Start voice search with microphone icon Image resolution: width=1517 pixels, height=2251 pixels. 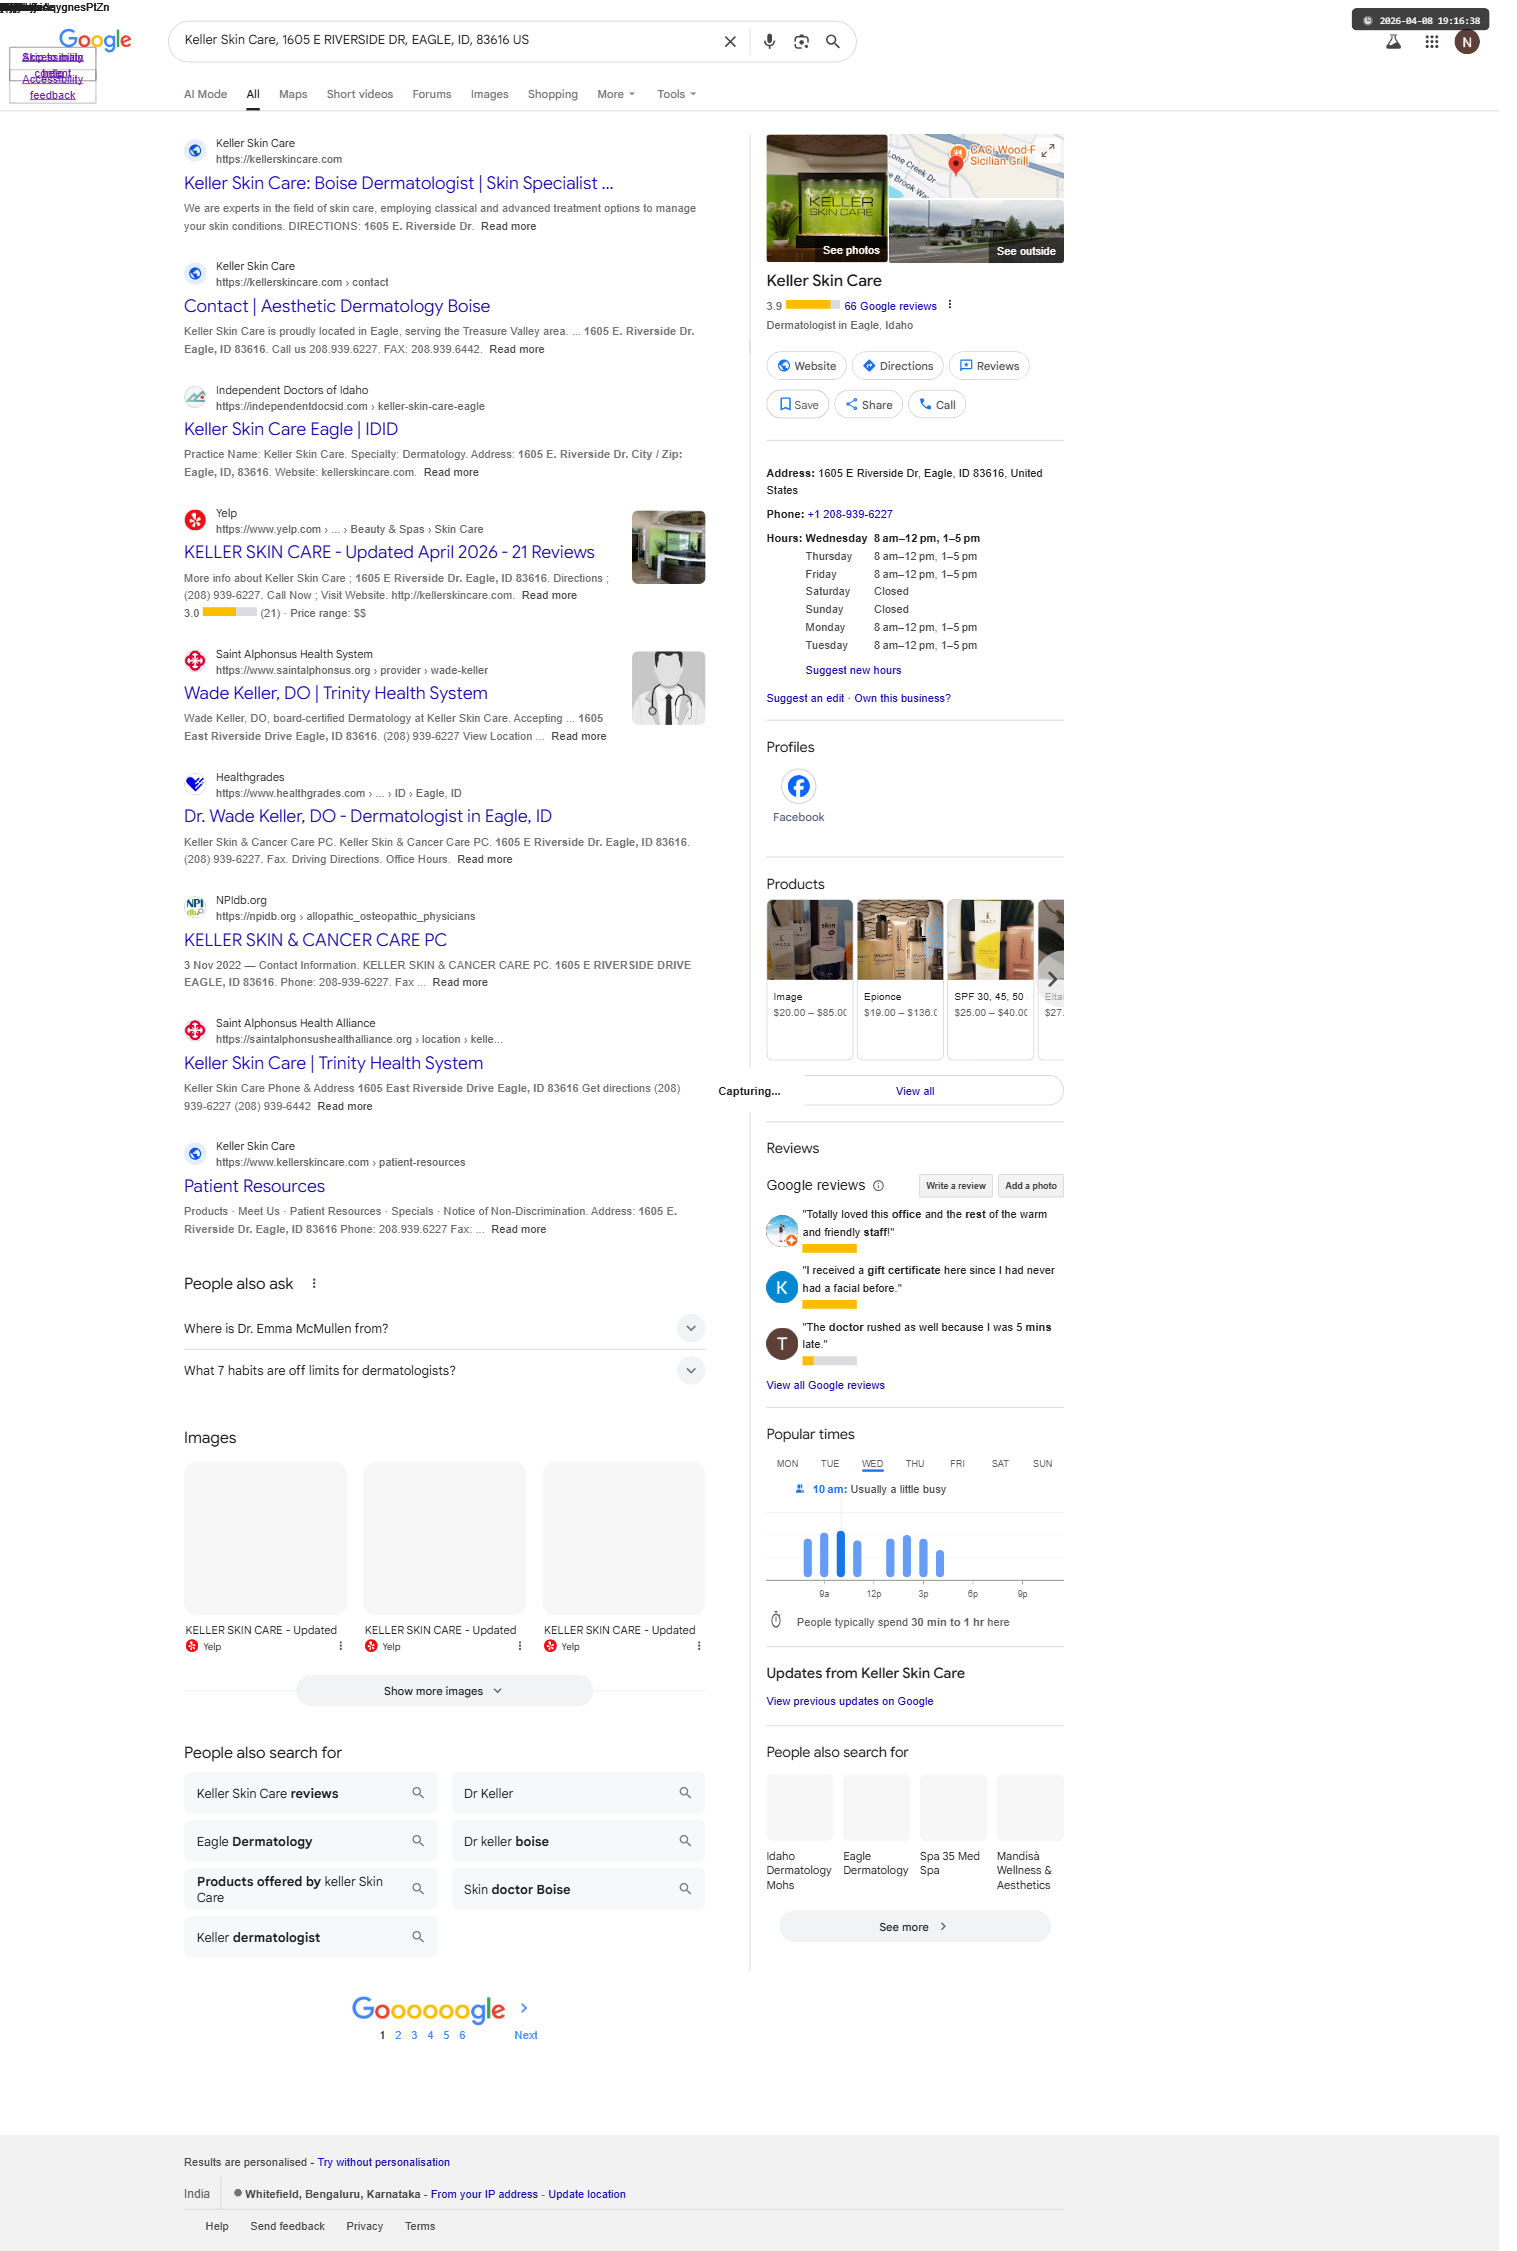point(769,42)
